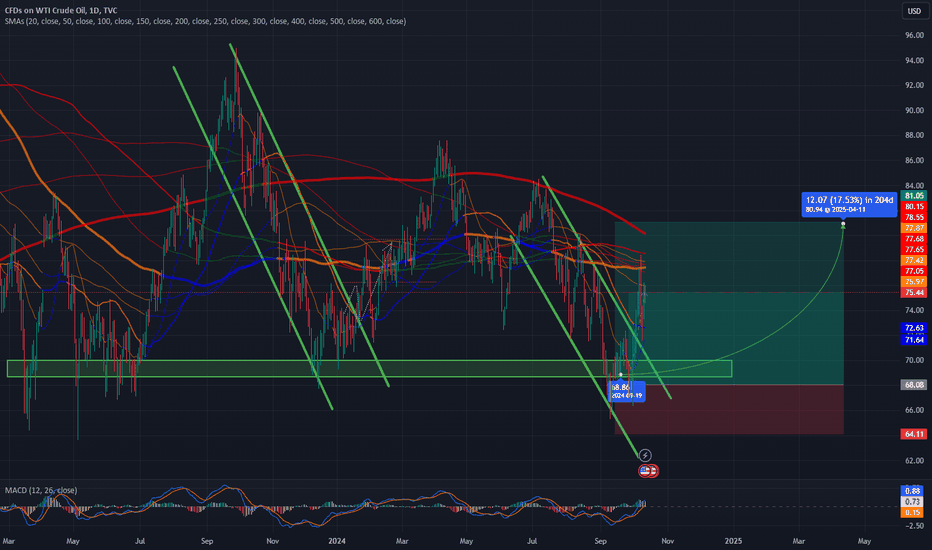Click the 0.73 MACD value label
The image size is (932, 550).
(x=913, y=502)
